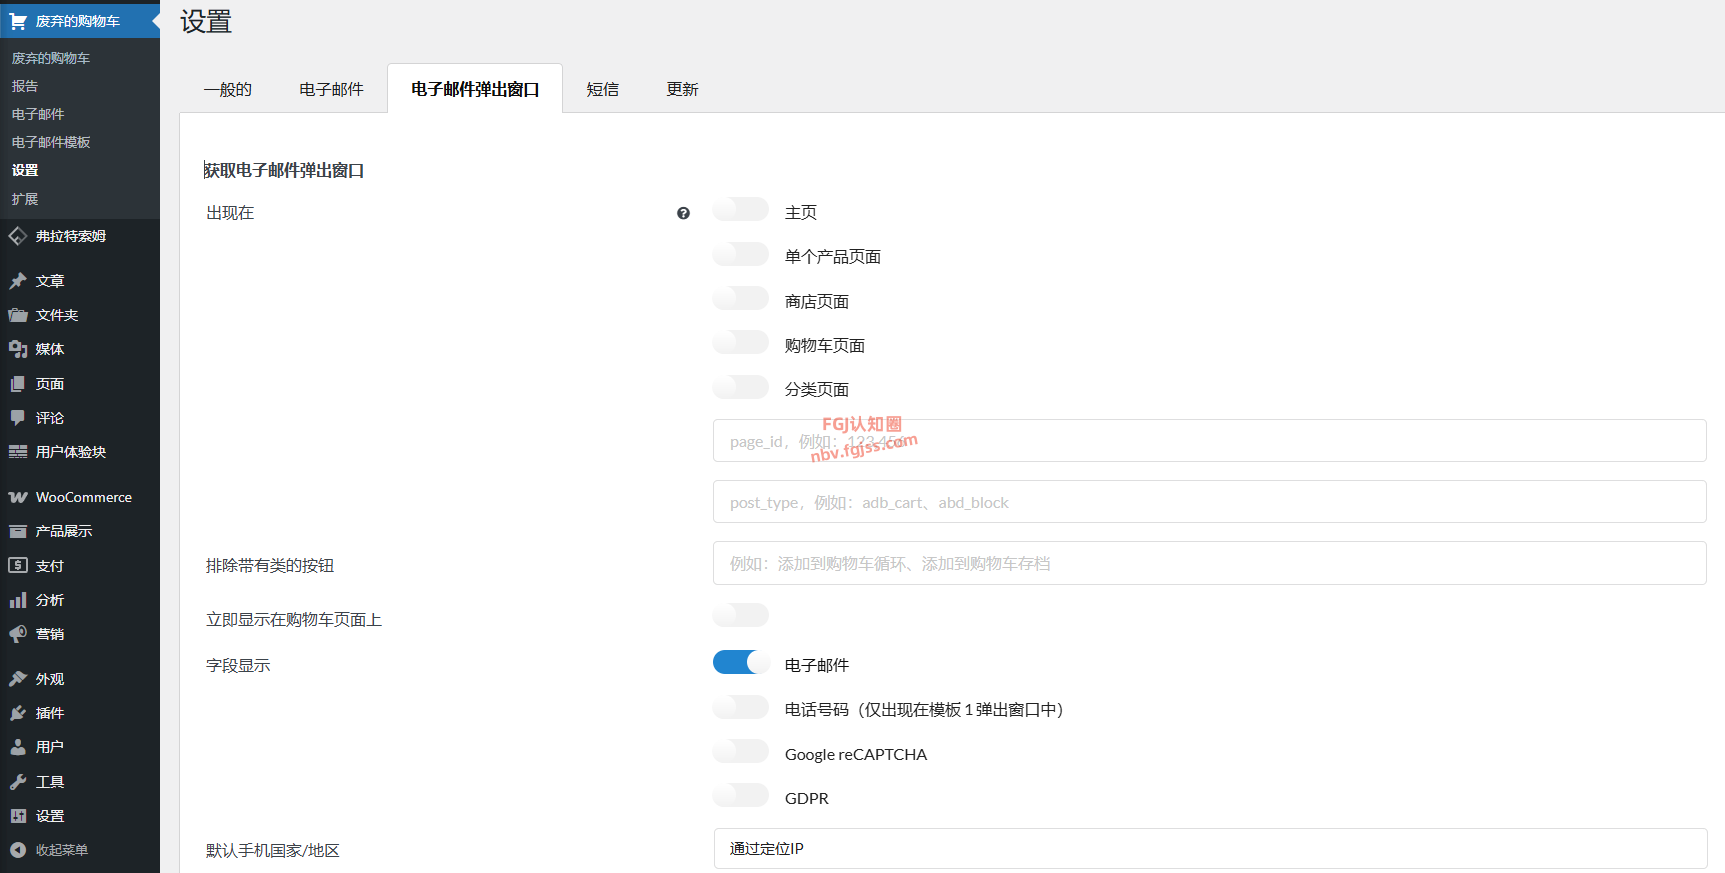The image size is (1725, 873).
Task: Click 收起菜单 text to collapse sidebar
Action: tap(62, 850)
